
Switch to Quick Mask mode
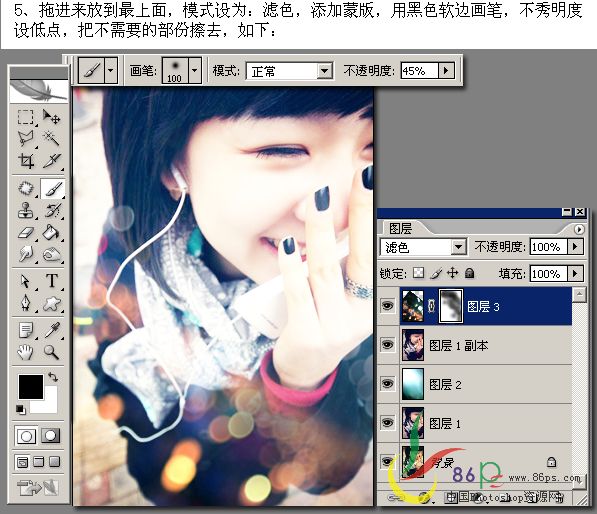pyautogui.click(x=51, y=436)
